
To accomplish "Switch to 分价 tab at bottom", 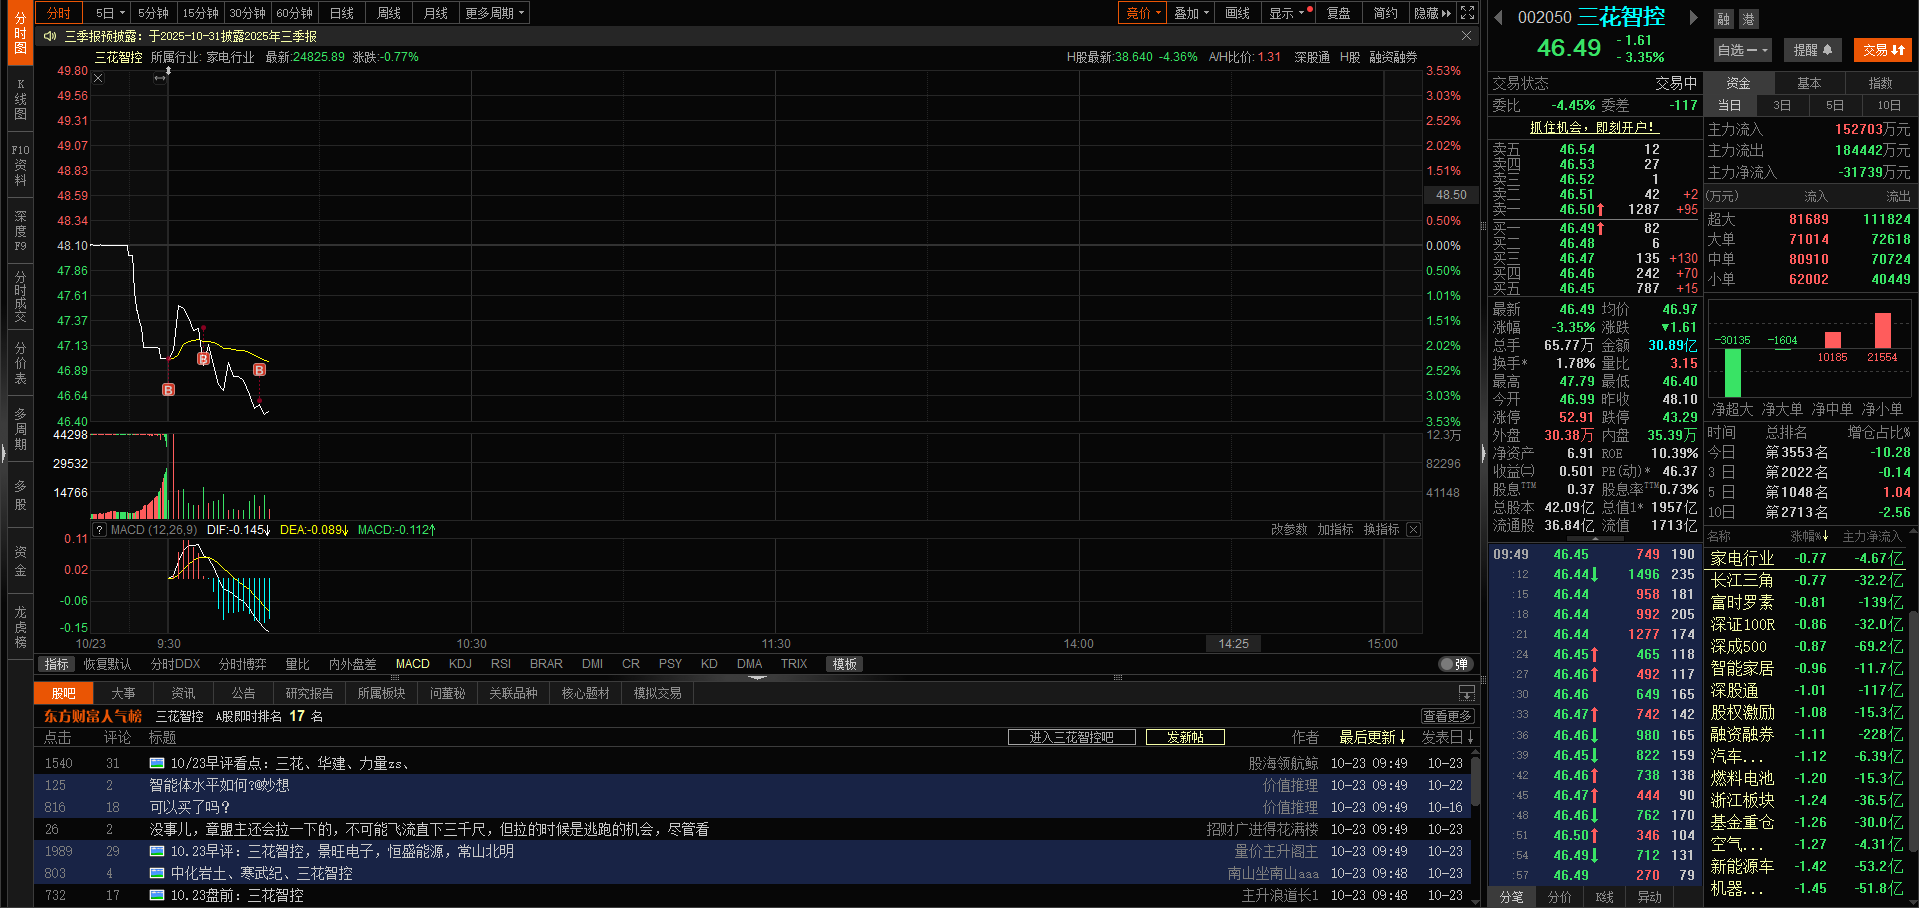I will [1559, 897].
